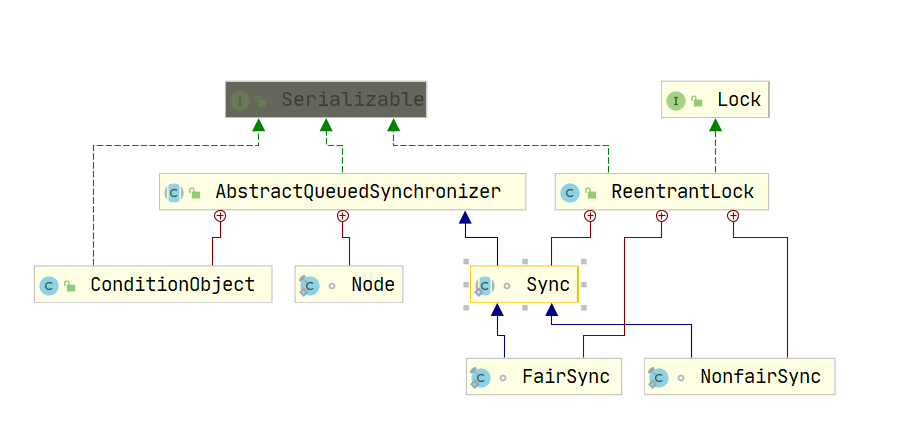Viewport: 899px width, 439px height.
Task: Click the "ConditionObject" label text
Action: 173,285
